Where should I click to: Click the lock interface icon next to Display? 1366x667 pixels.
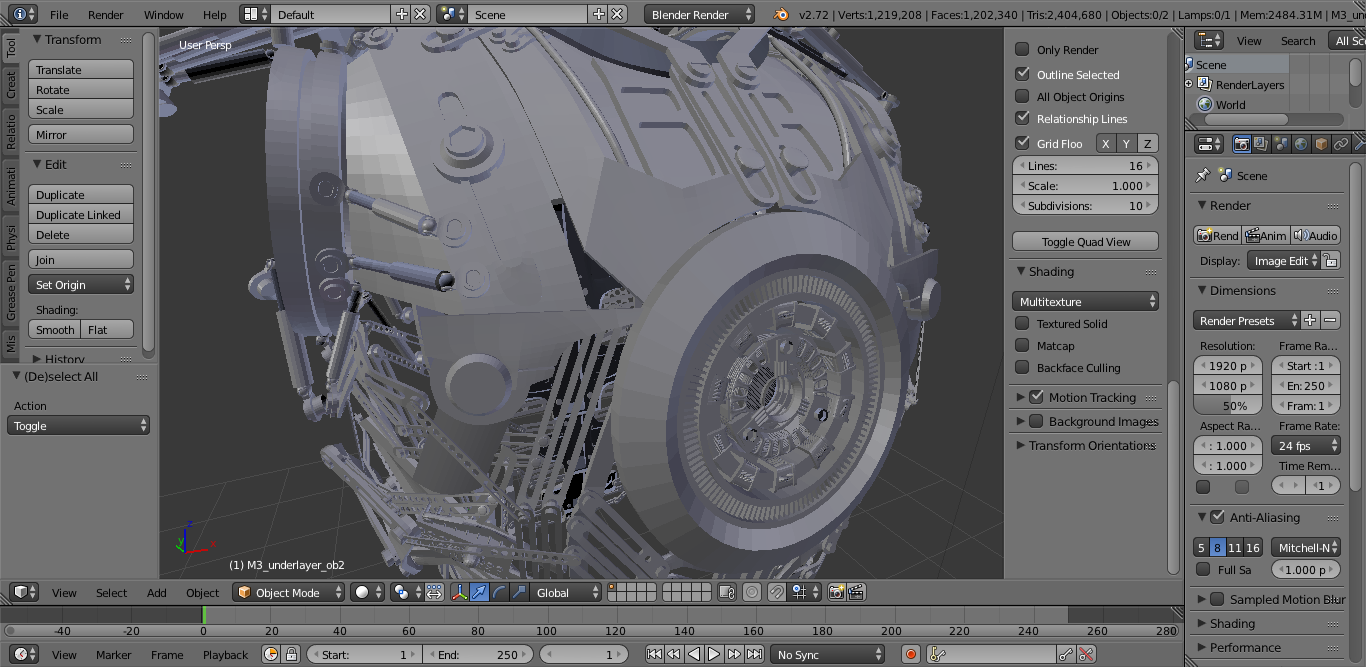click(1330, 260)
